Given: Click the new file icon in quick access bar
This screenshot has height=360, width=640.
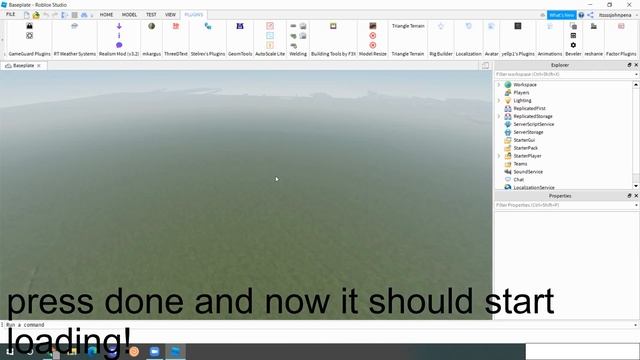Looking at the screenshot, I should [x=27, y=15].
